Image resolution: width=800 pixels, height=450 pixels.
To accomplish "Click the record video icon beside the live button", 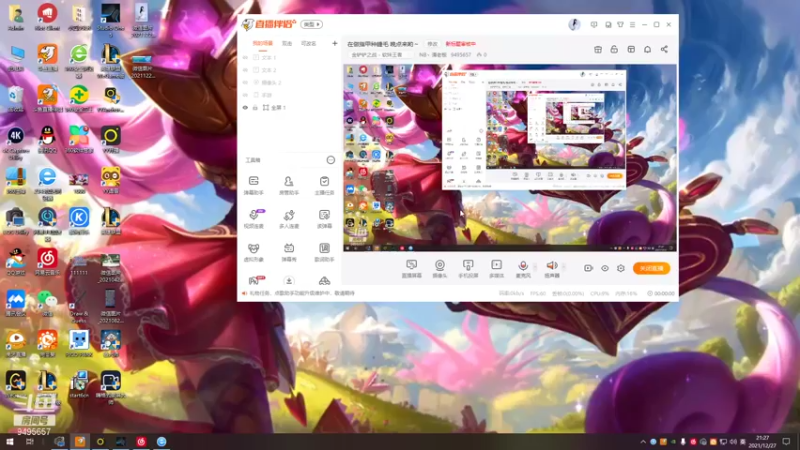I will (x=588, y=268).
